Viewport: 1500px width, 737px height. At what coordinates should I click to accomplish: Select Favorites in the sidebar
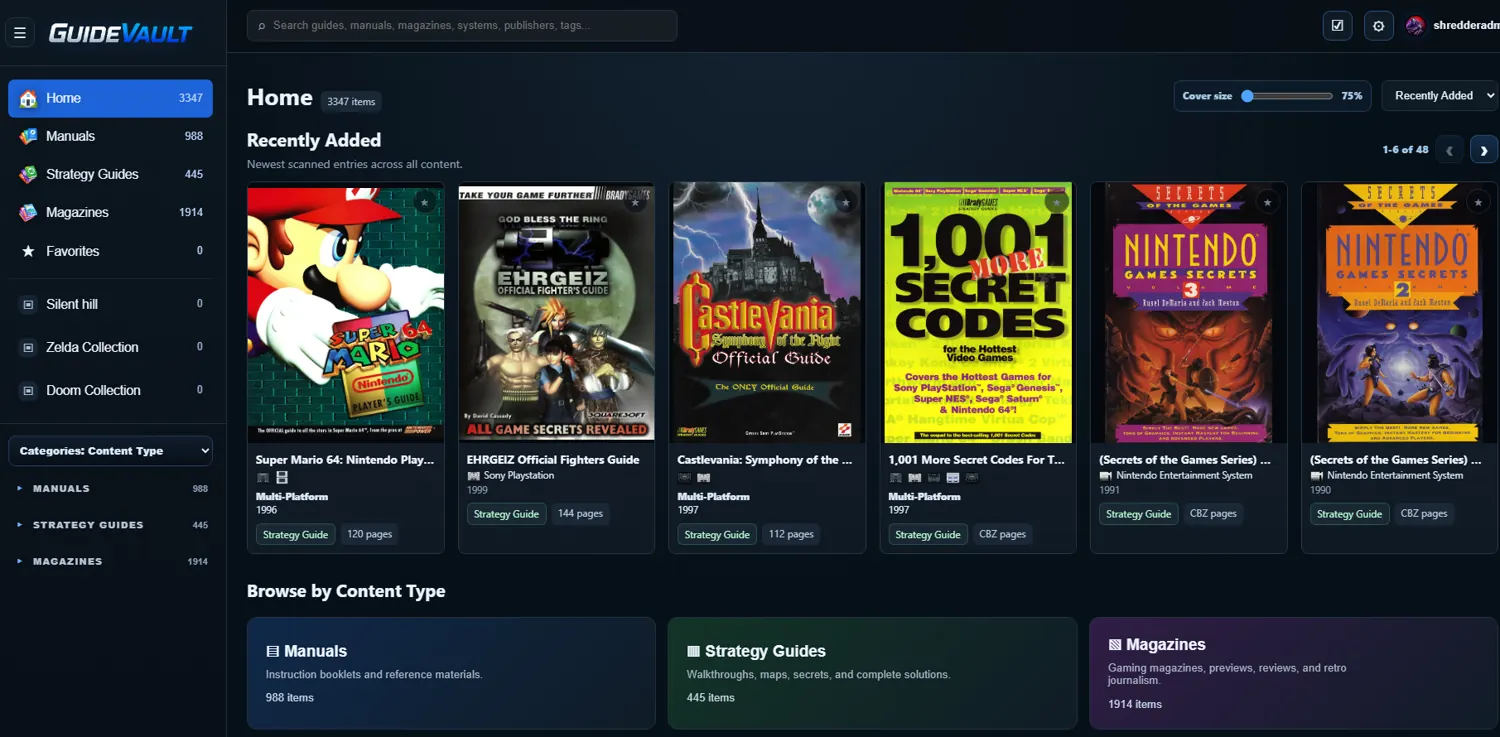(110, 251)
